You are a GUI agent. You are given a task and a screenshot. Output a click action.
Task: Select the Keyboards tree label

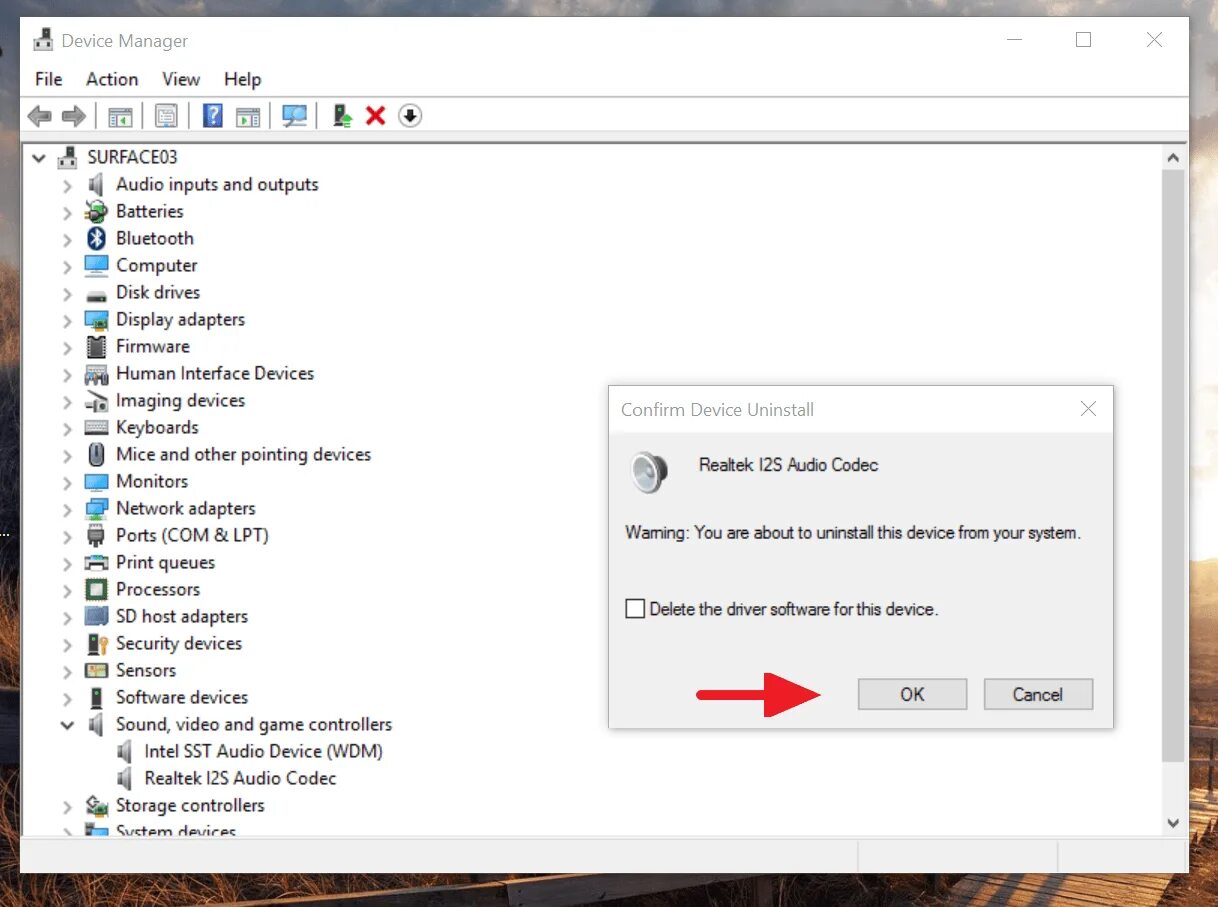click(157, 427)
